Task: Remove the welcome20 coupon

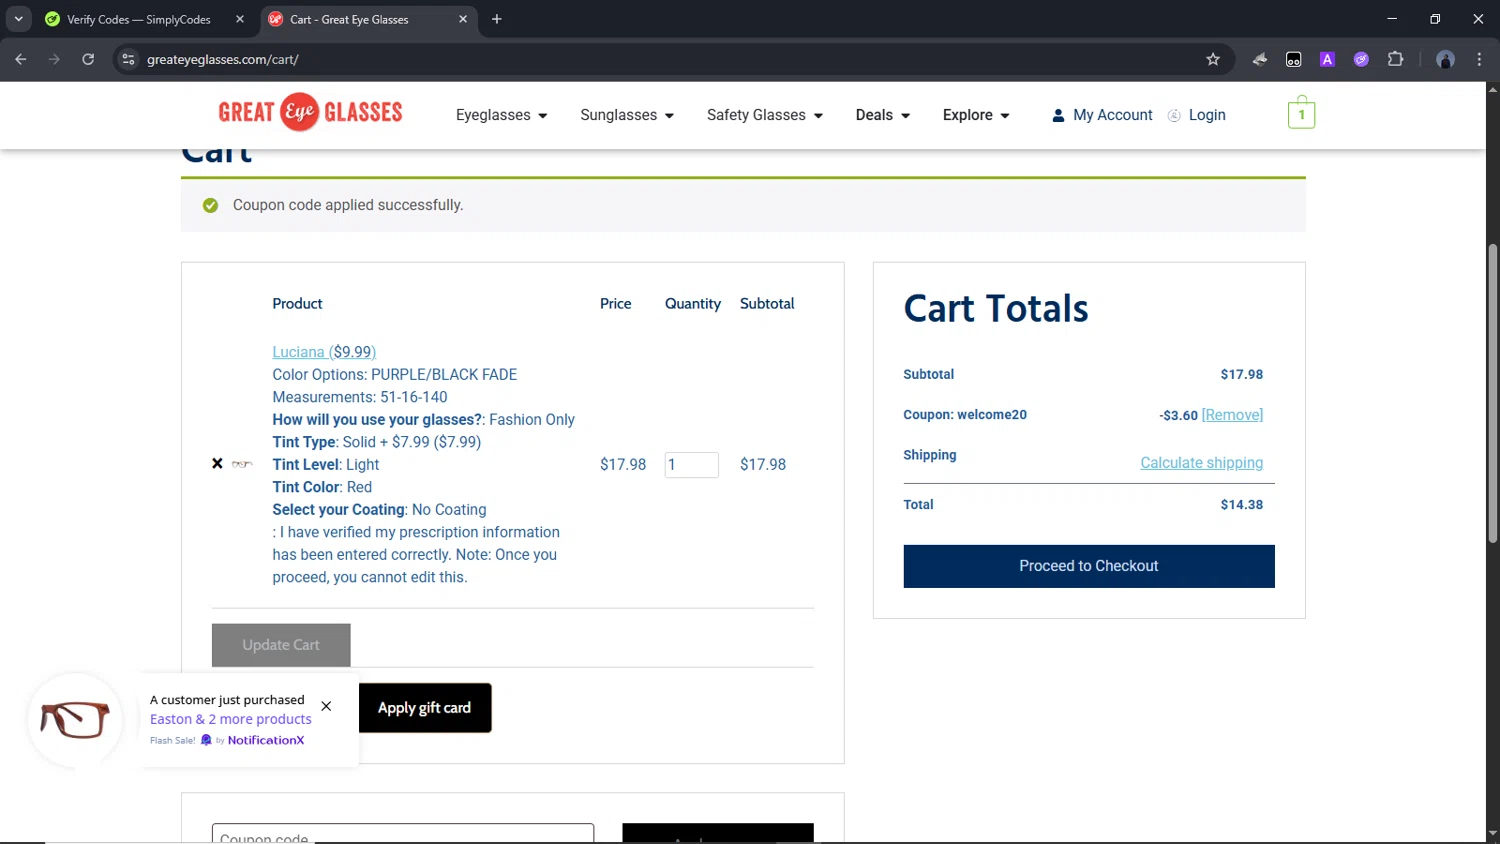Action: (x=1232, y=415)
